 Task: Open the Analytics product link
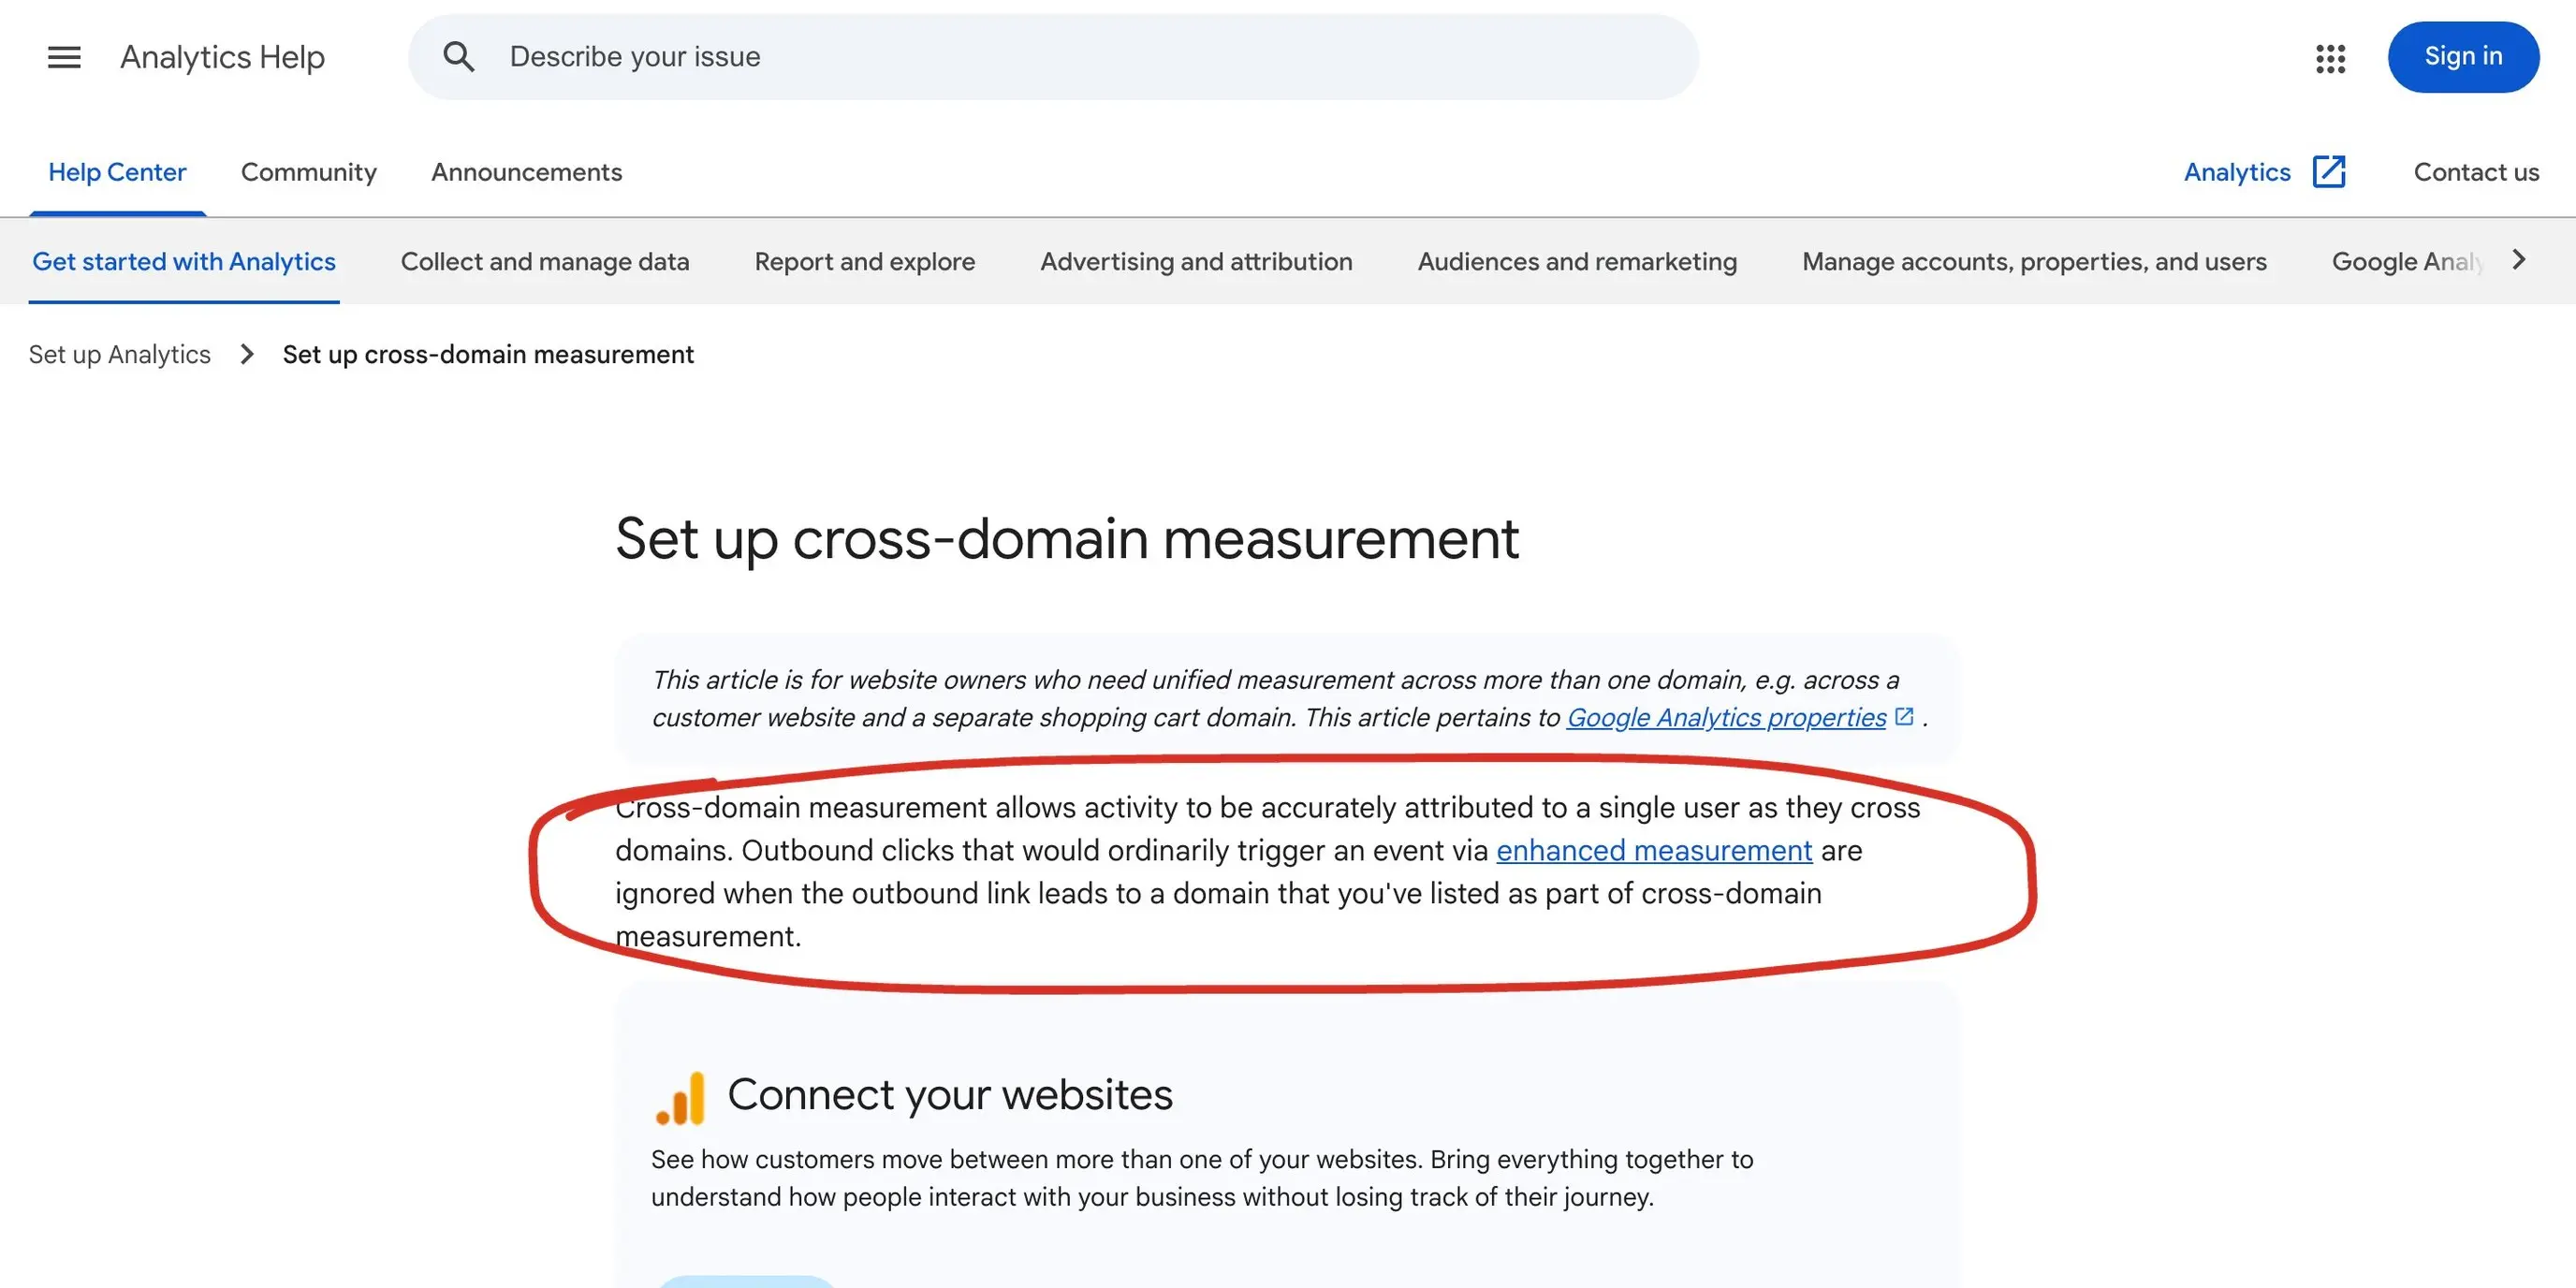[x=2236, y=172]
